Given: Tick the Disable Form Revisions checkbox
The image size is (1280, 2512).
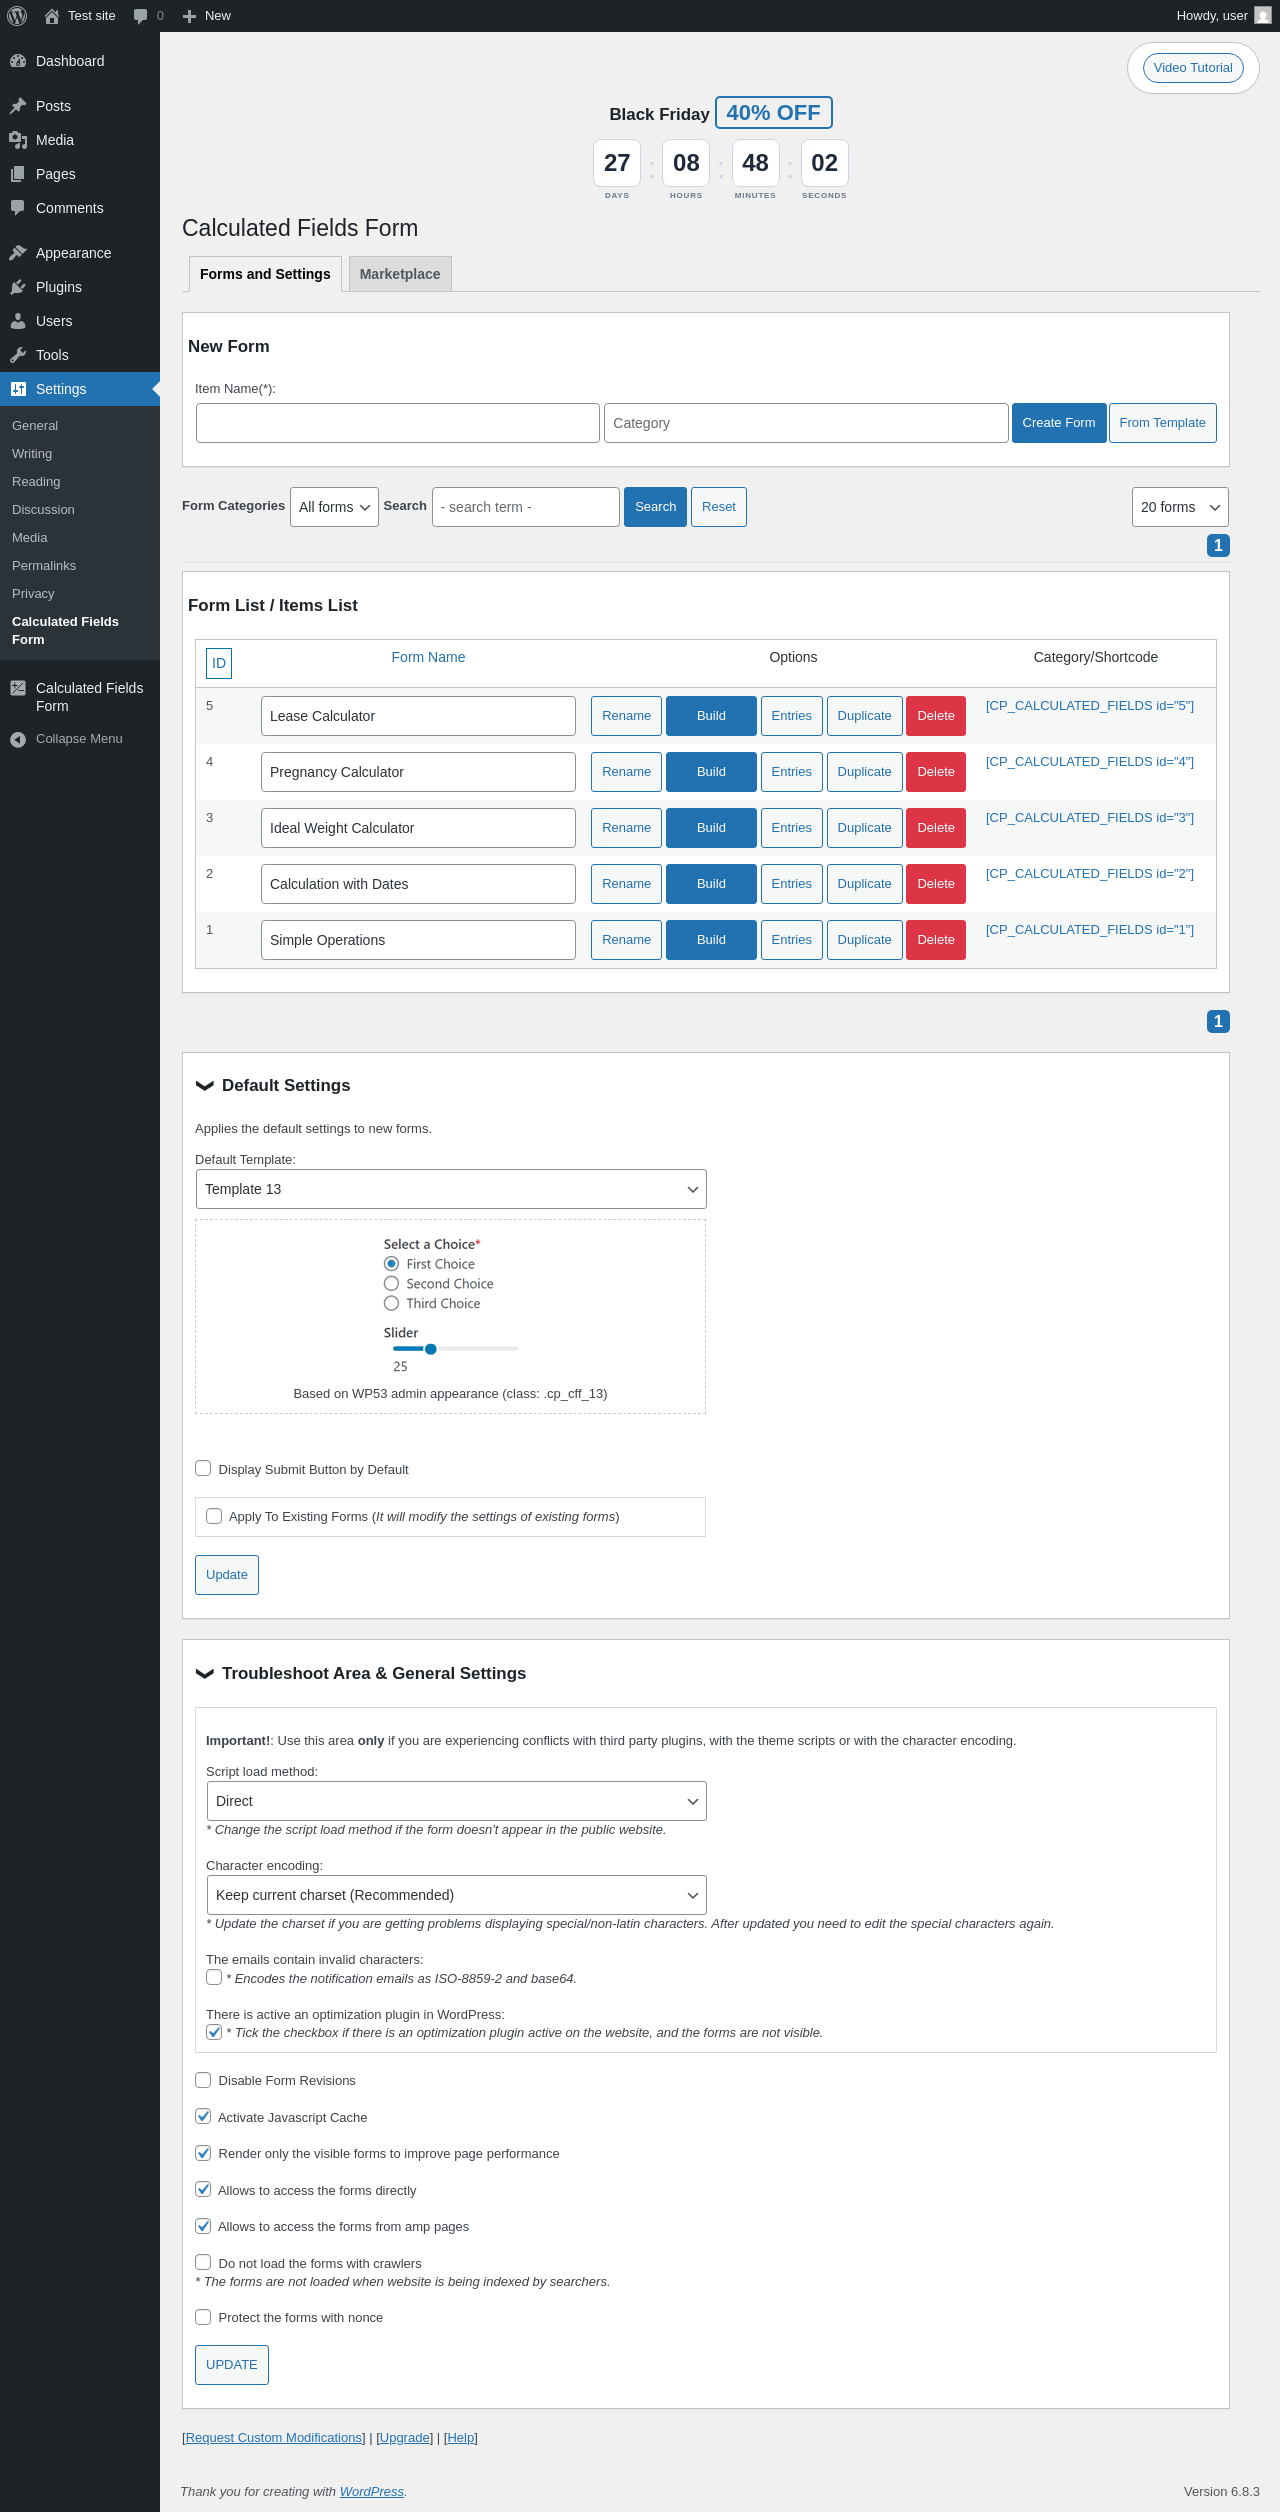Looking at the screenshot, I should click(203, 2080).
